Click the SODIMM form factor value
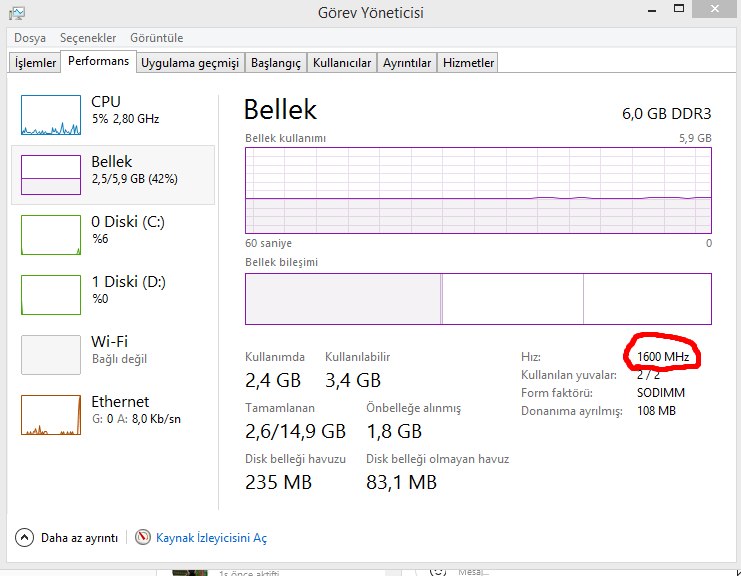The height and width of the screenshot is (576, 741). 661,393
